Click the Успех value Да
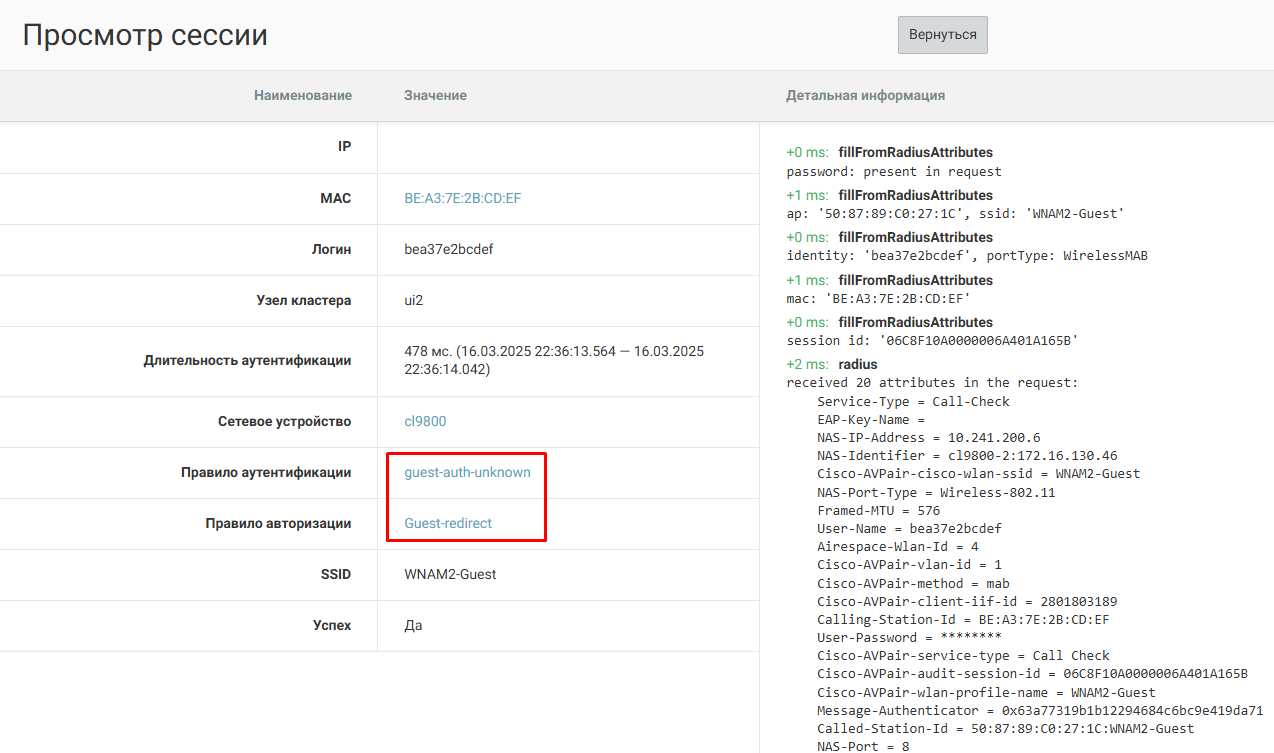 click(x=413, y=625)
